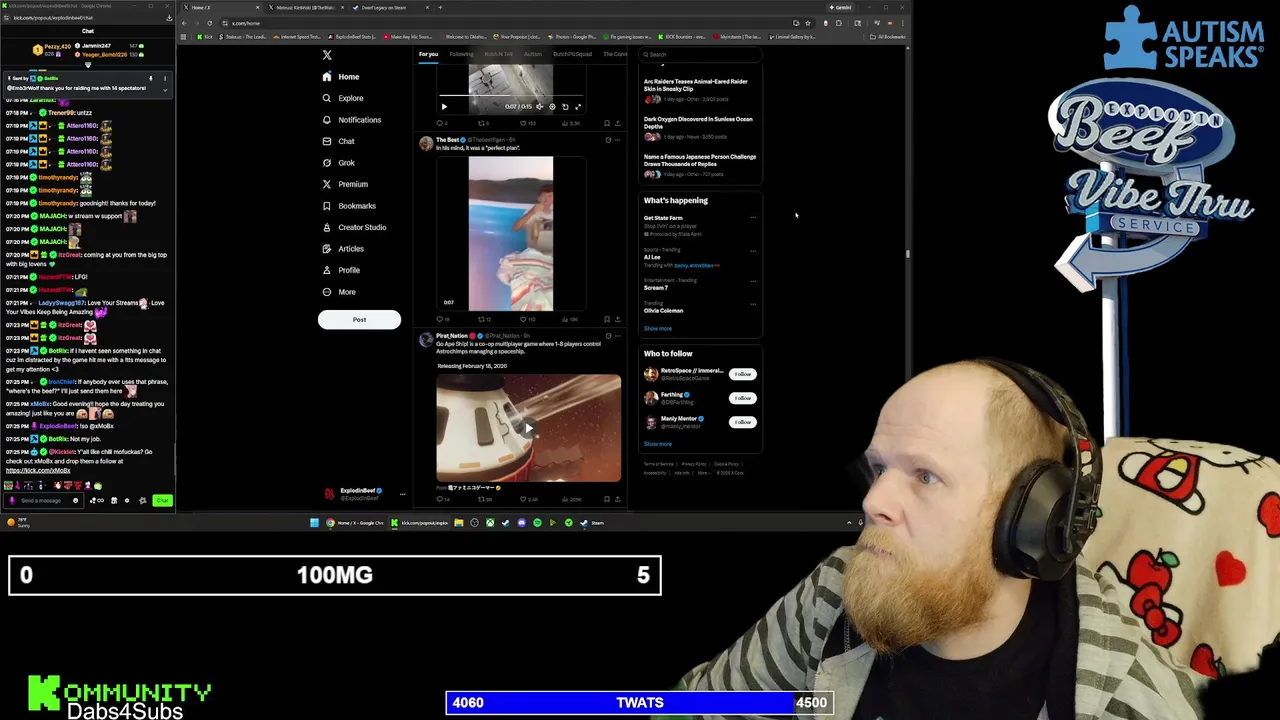Share The Best's perfect plan post

[618, 319]
